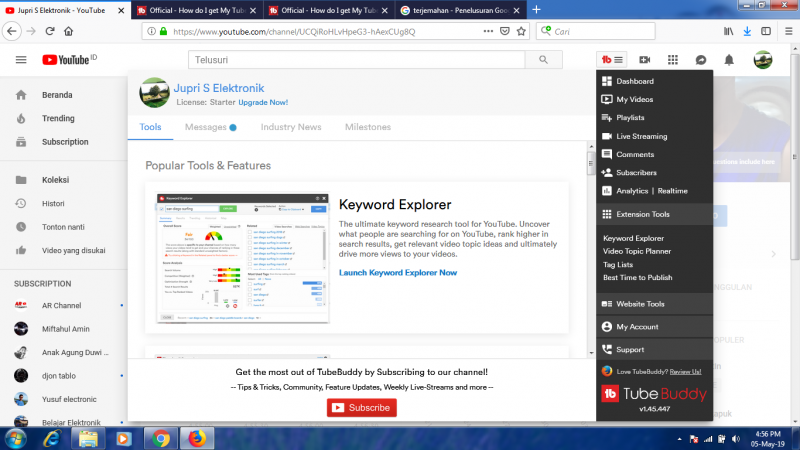
Task: Expand the My Account section
Action: click(x=637, y=327)
